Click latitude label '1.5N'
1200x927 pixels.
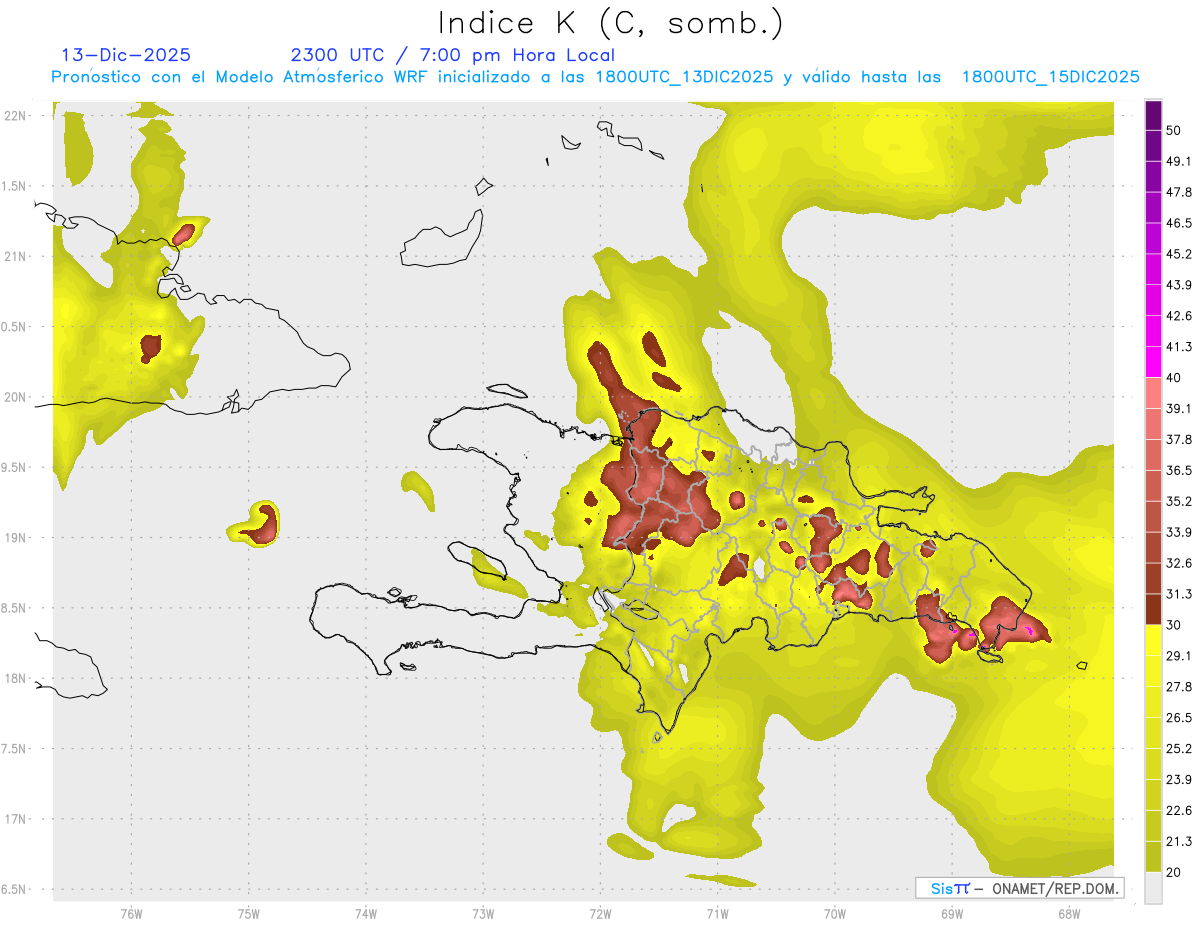(x=15, y=187)
